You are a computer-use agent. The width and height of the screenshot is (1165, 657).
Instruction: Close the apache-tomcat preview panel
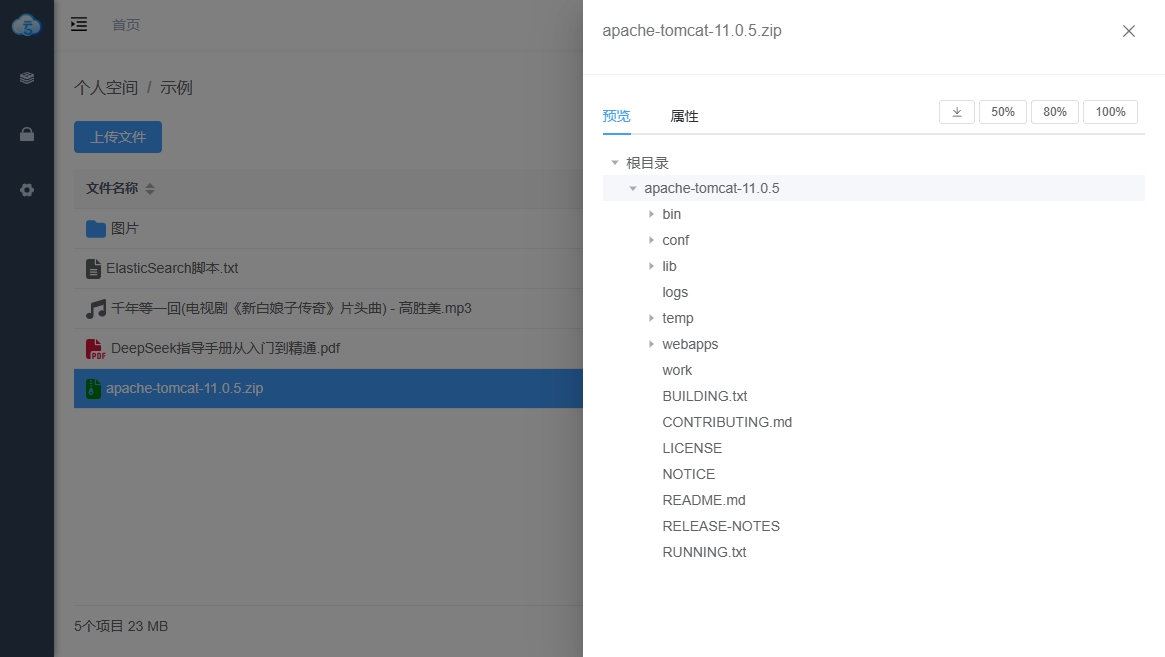[x=1129, y=30]
